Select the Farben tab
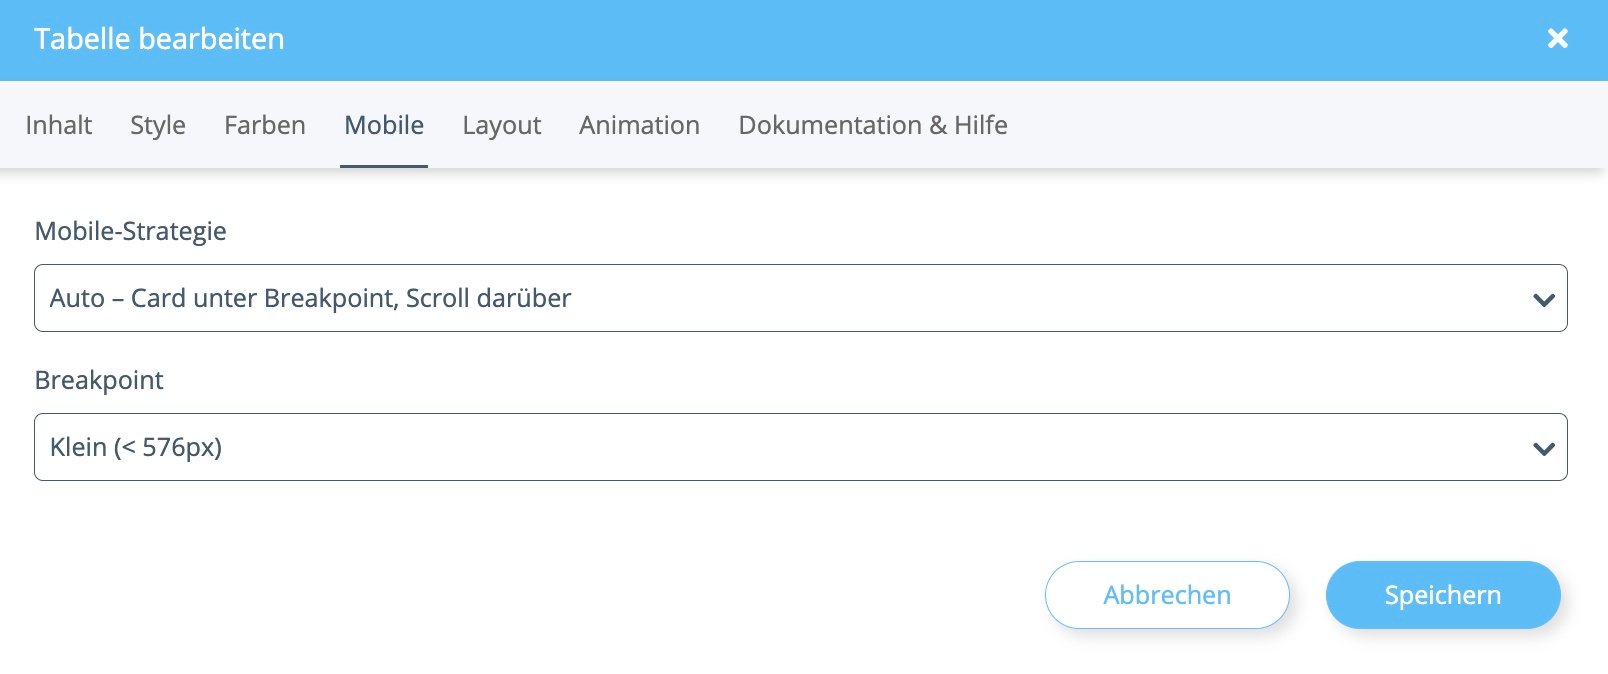The height and width of the screenshot is (674, 1608). pyautogui.click(x=265, y=125)
